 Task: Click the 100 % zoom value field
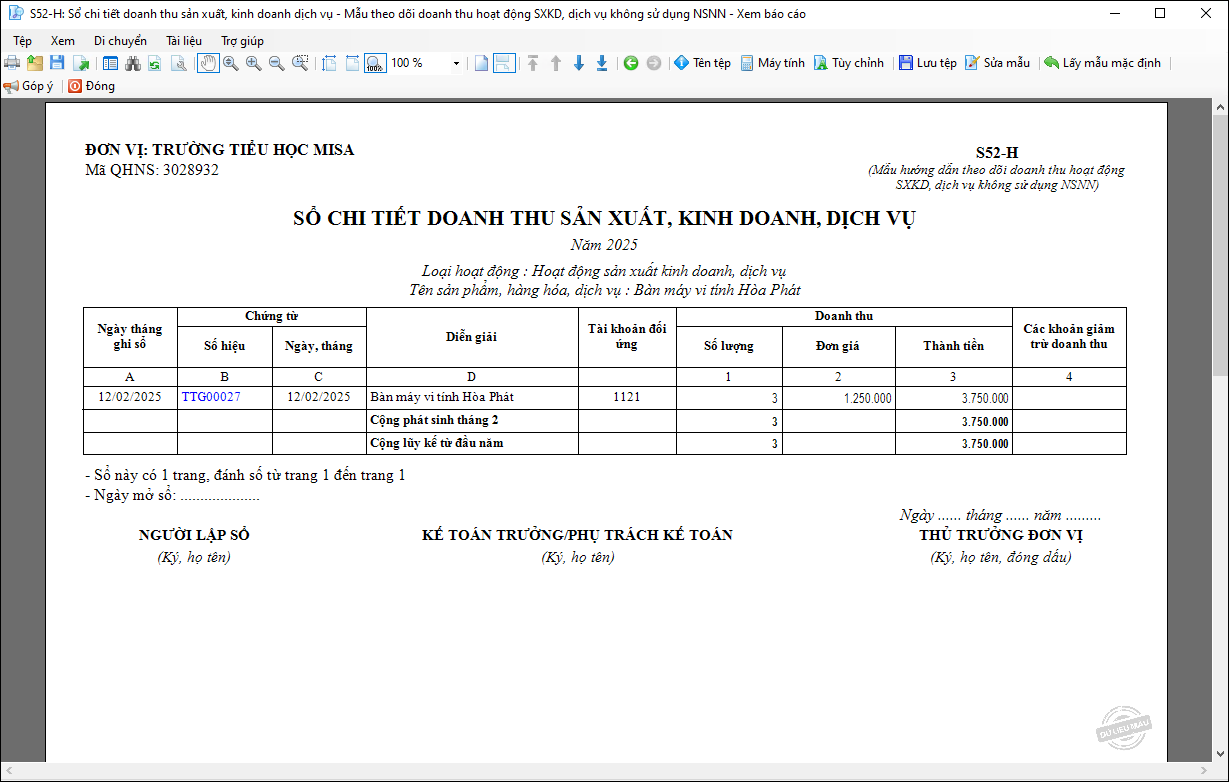click(419, 63)
